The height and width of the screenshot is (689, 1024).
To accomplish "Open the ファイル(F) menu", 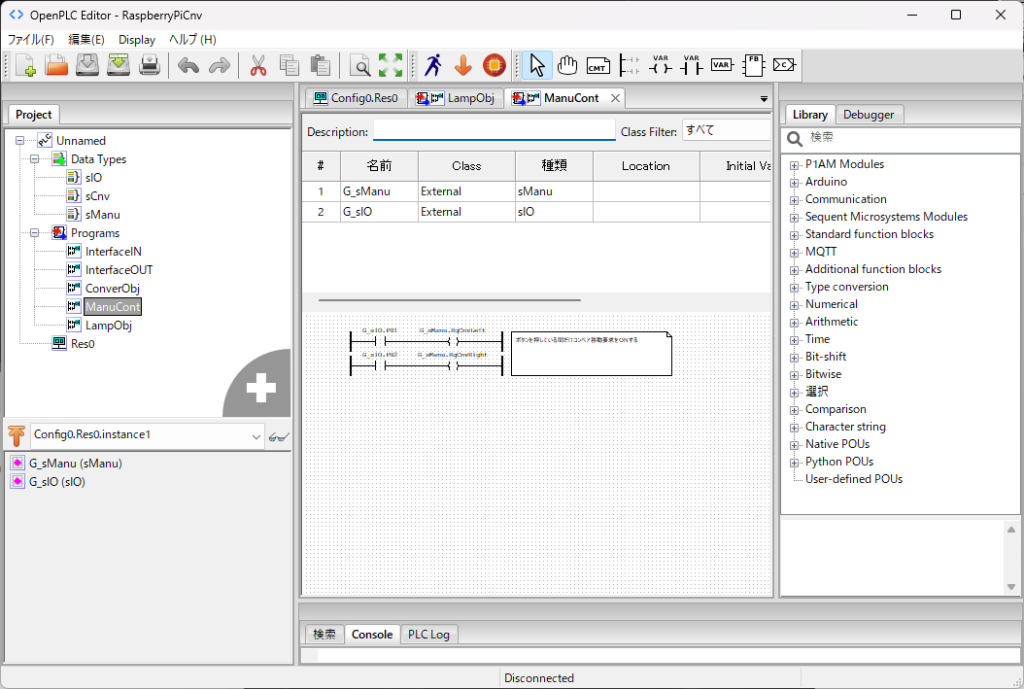I will point(31,39).
